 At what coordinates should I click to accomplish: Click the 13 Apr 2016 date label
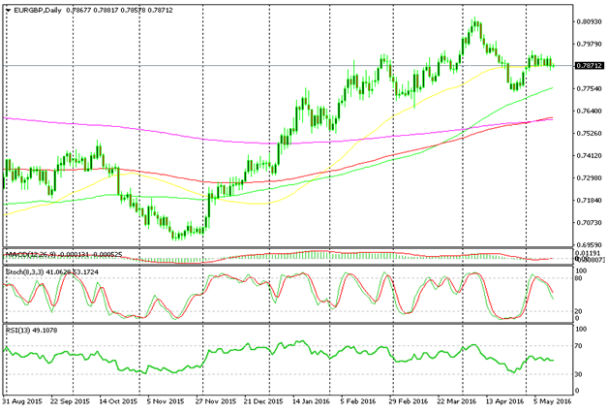[x=505, y=402]
